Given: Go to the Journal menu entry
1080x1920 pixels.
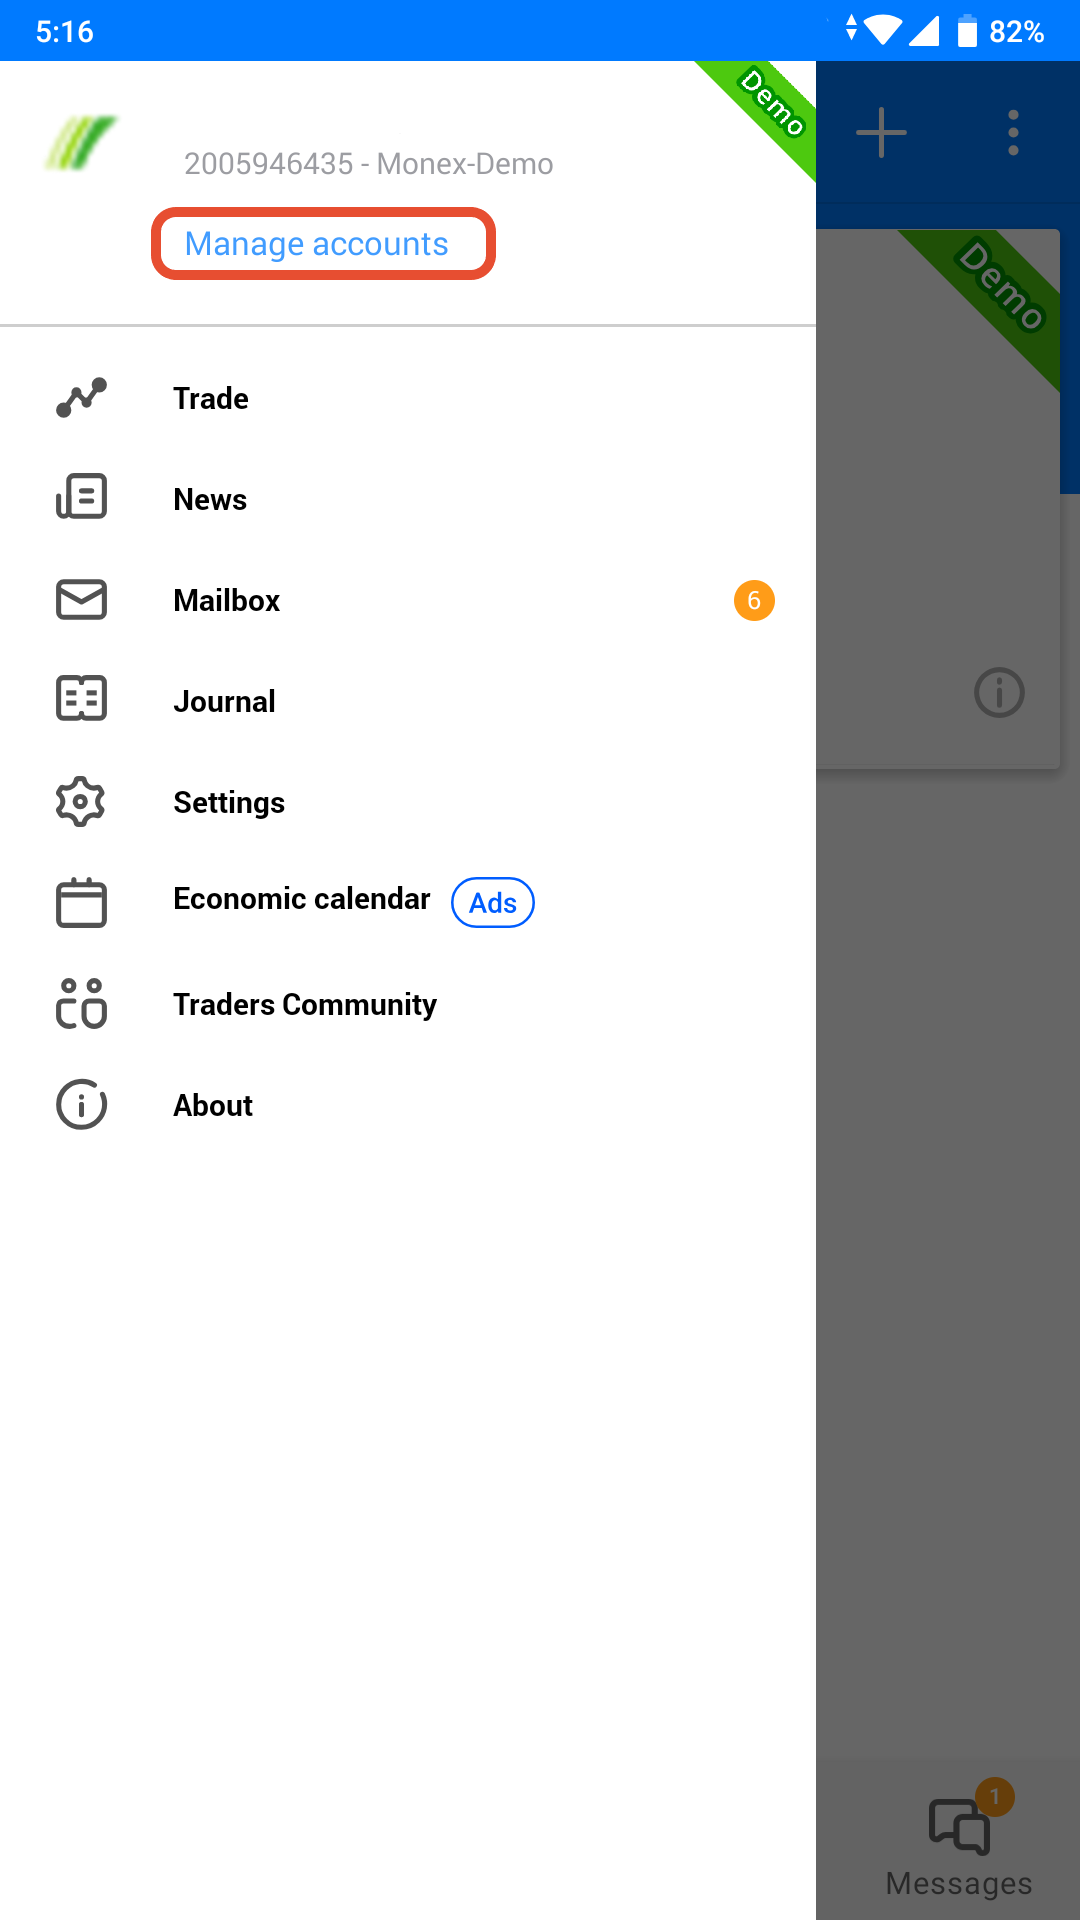Looking at the screenshot, I should (408, 701).
